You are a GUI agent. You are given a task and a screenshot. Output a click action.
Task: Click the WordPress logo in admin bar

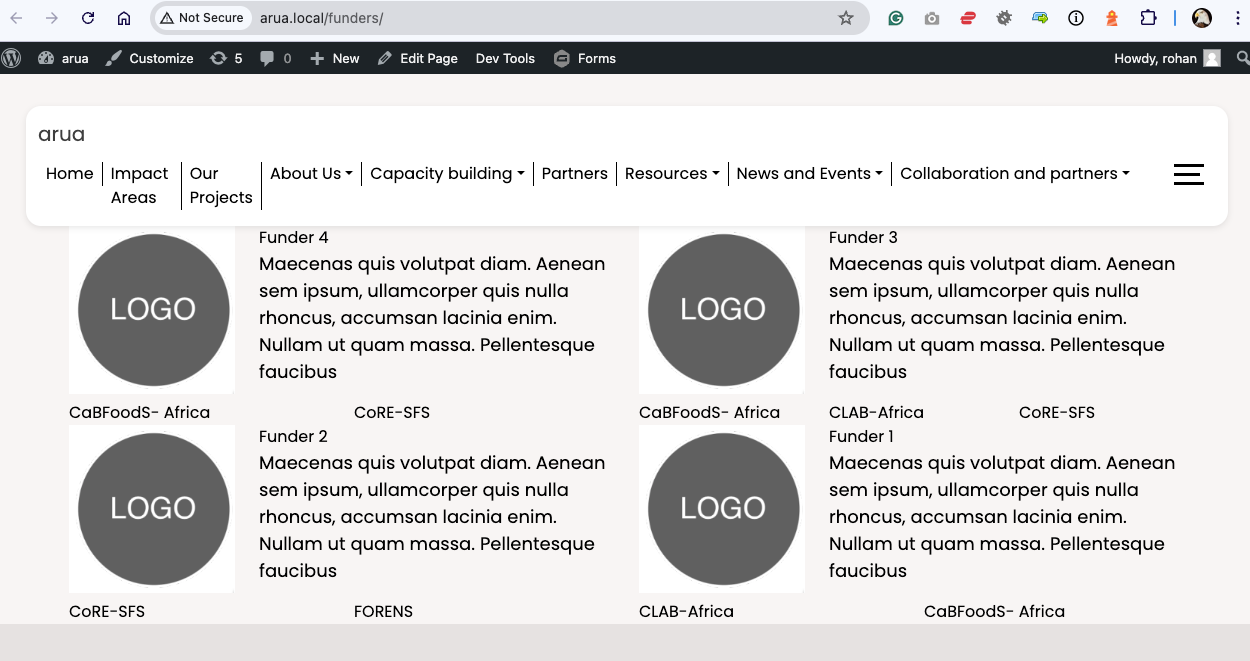(x=12, y=58)
